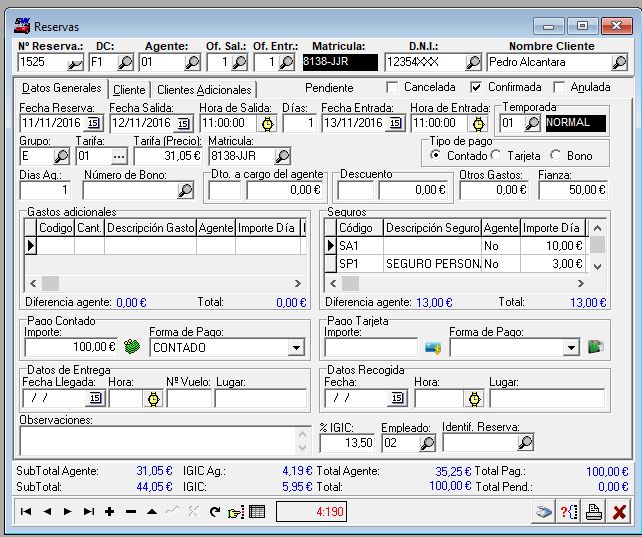Open the Hora de Entrada clock picker

pos(478,123)
